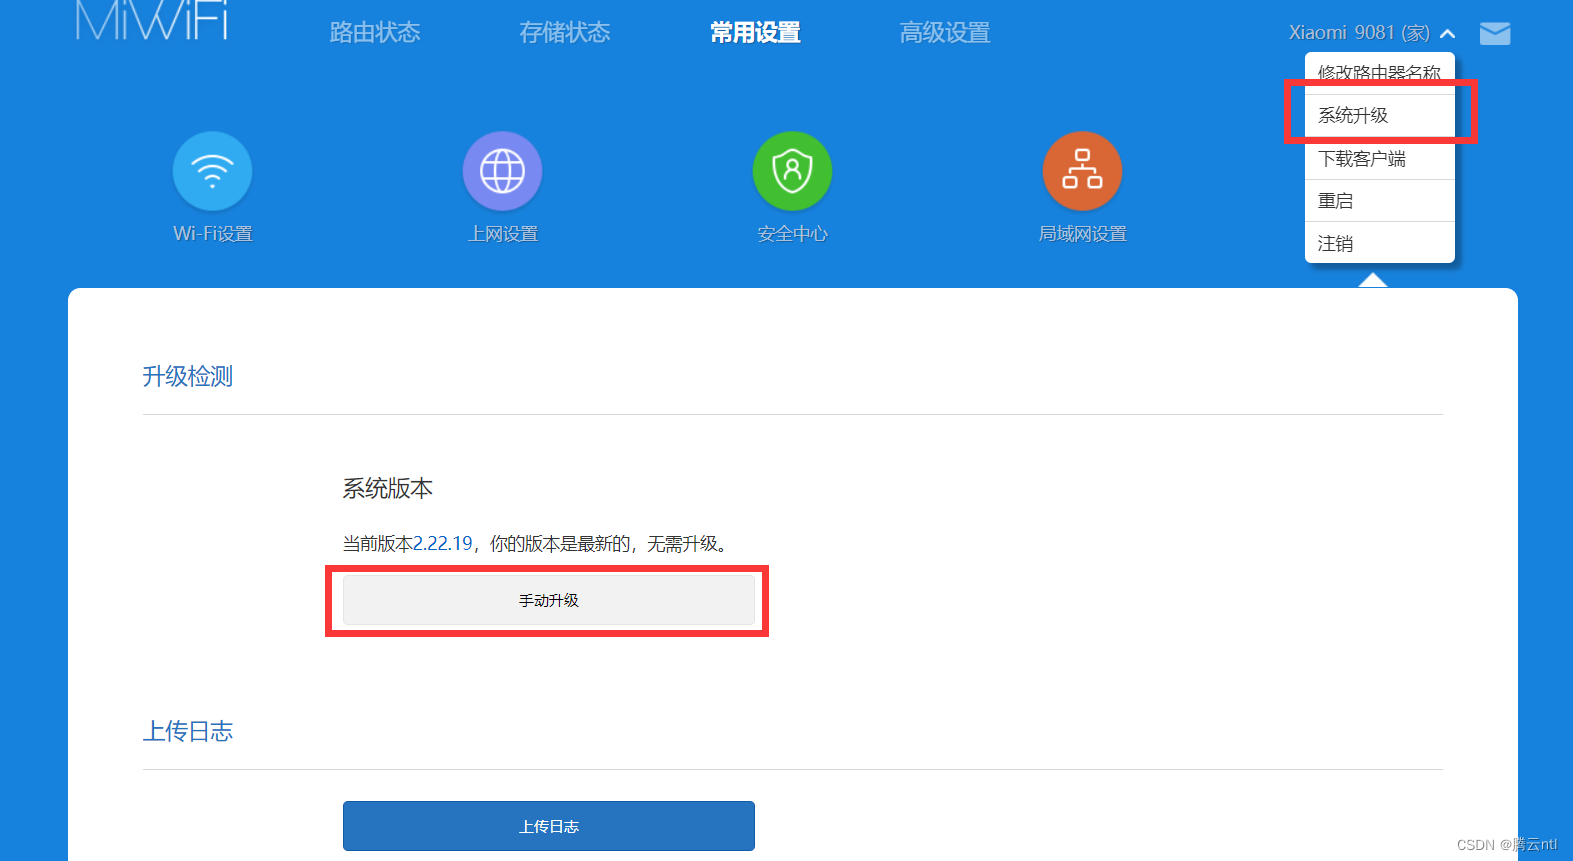Select 重启 in the account menu
1573x861 pixels.
[1379, 200]
